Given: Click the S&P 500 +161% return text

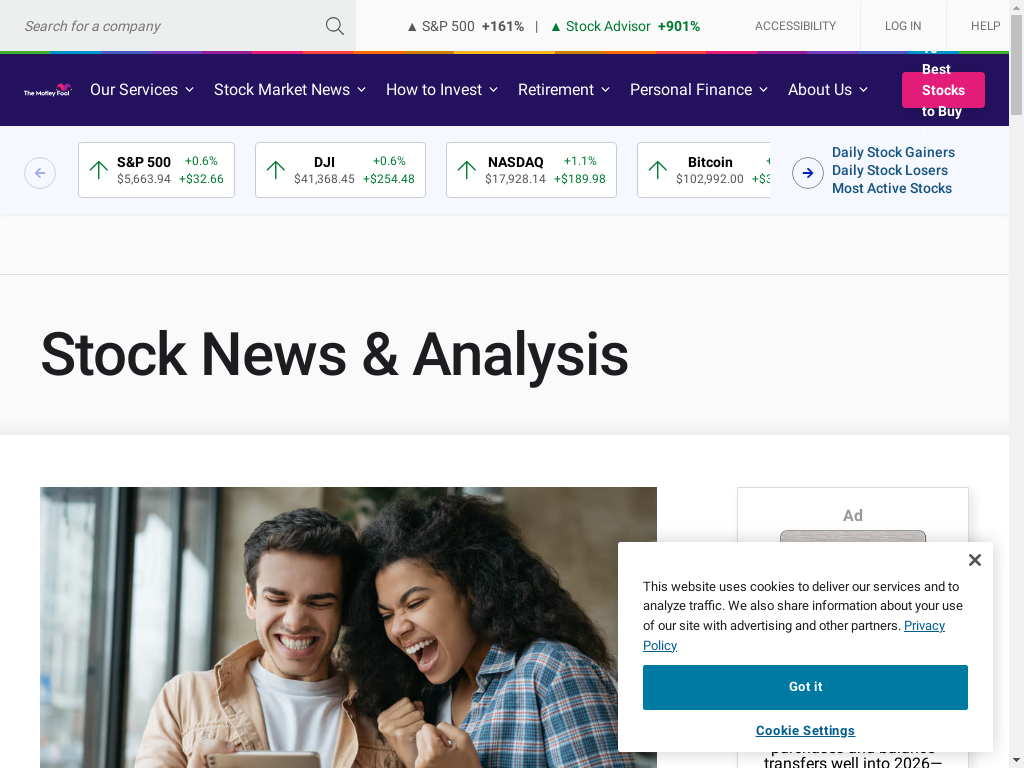Looking at the screenshot, I should tap(466, 26).
